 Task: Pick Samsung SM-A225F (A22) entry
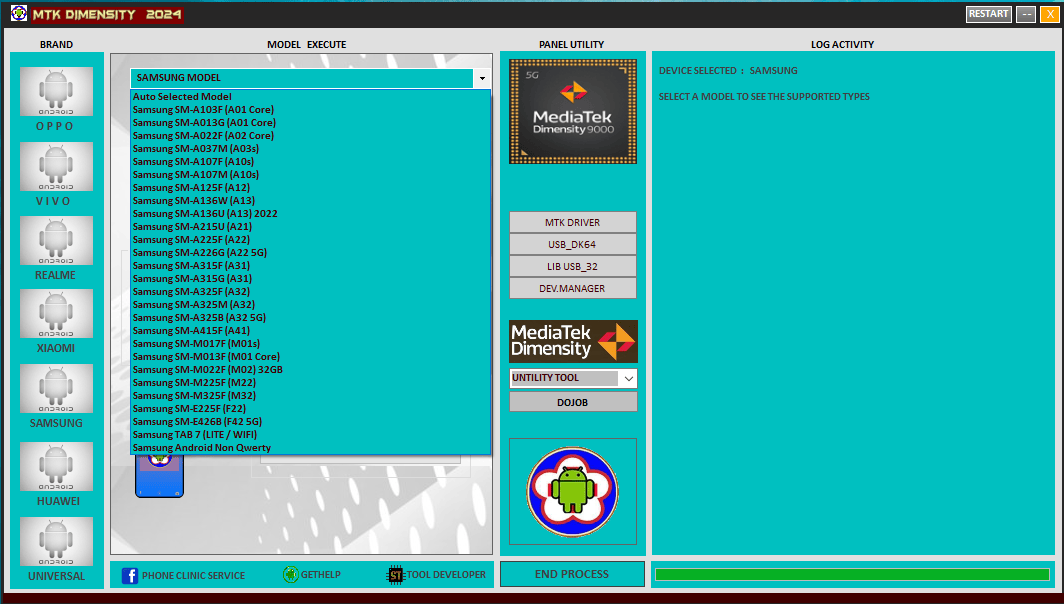(310, 240)
